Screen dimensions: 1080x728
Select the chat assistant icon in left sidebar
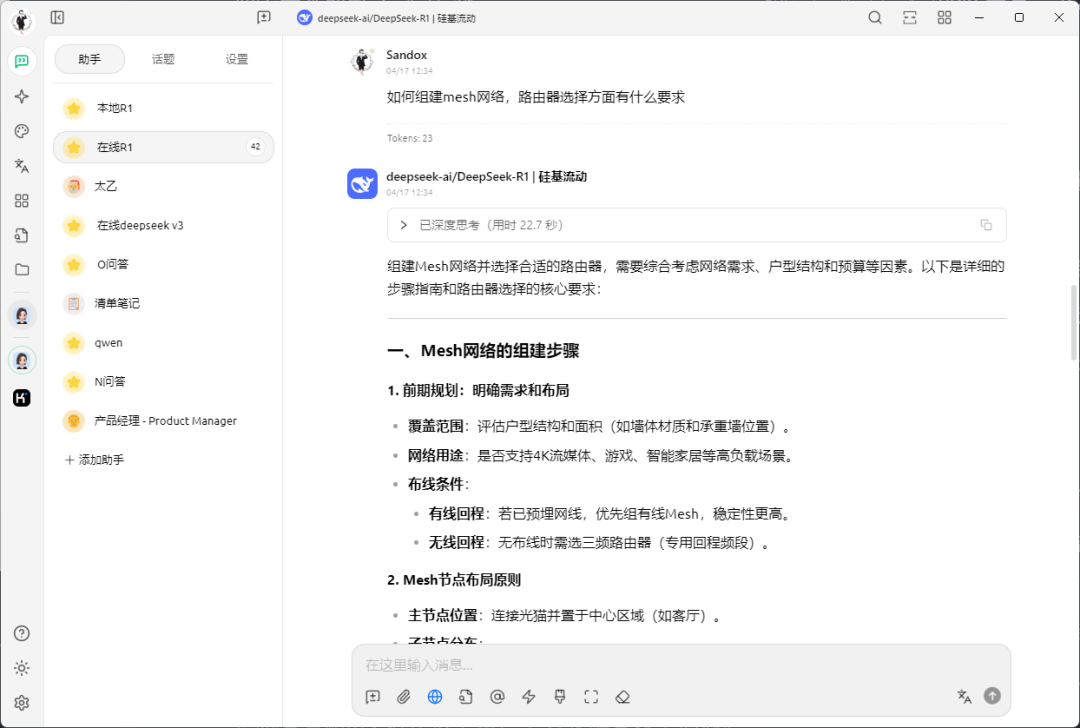(22, 61)
